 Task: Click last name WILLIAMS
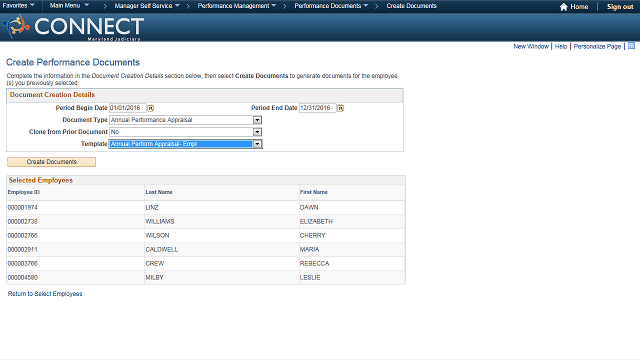click(x=160, y=222)
